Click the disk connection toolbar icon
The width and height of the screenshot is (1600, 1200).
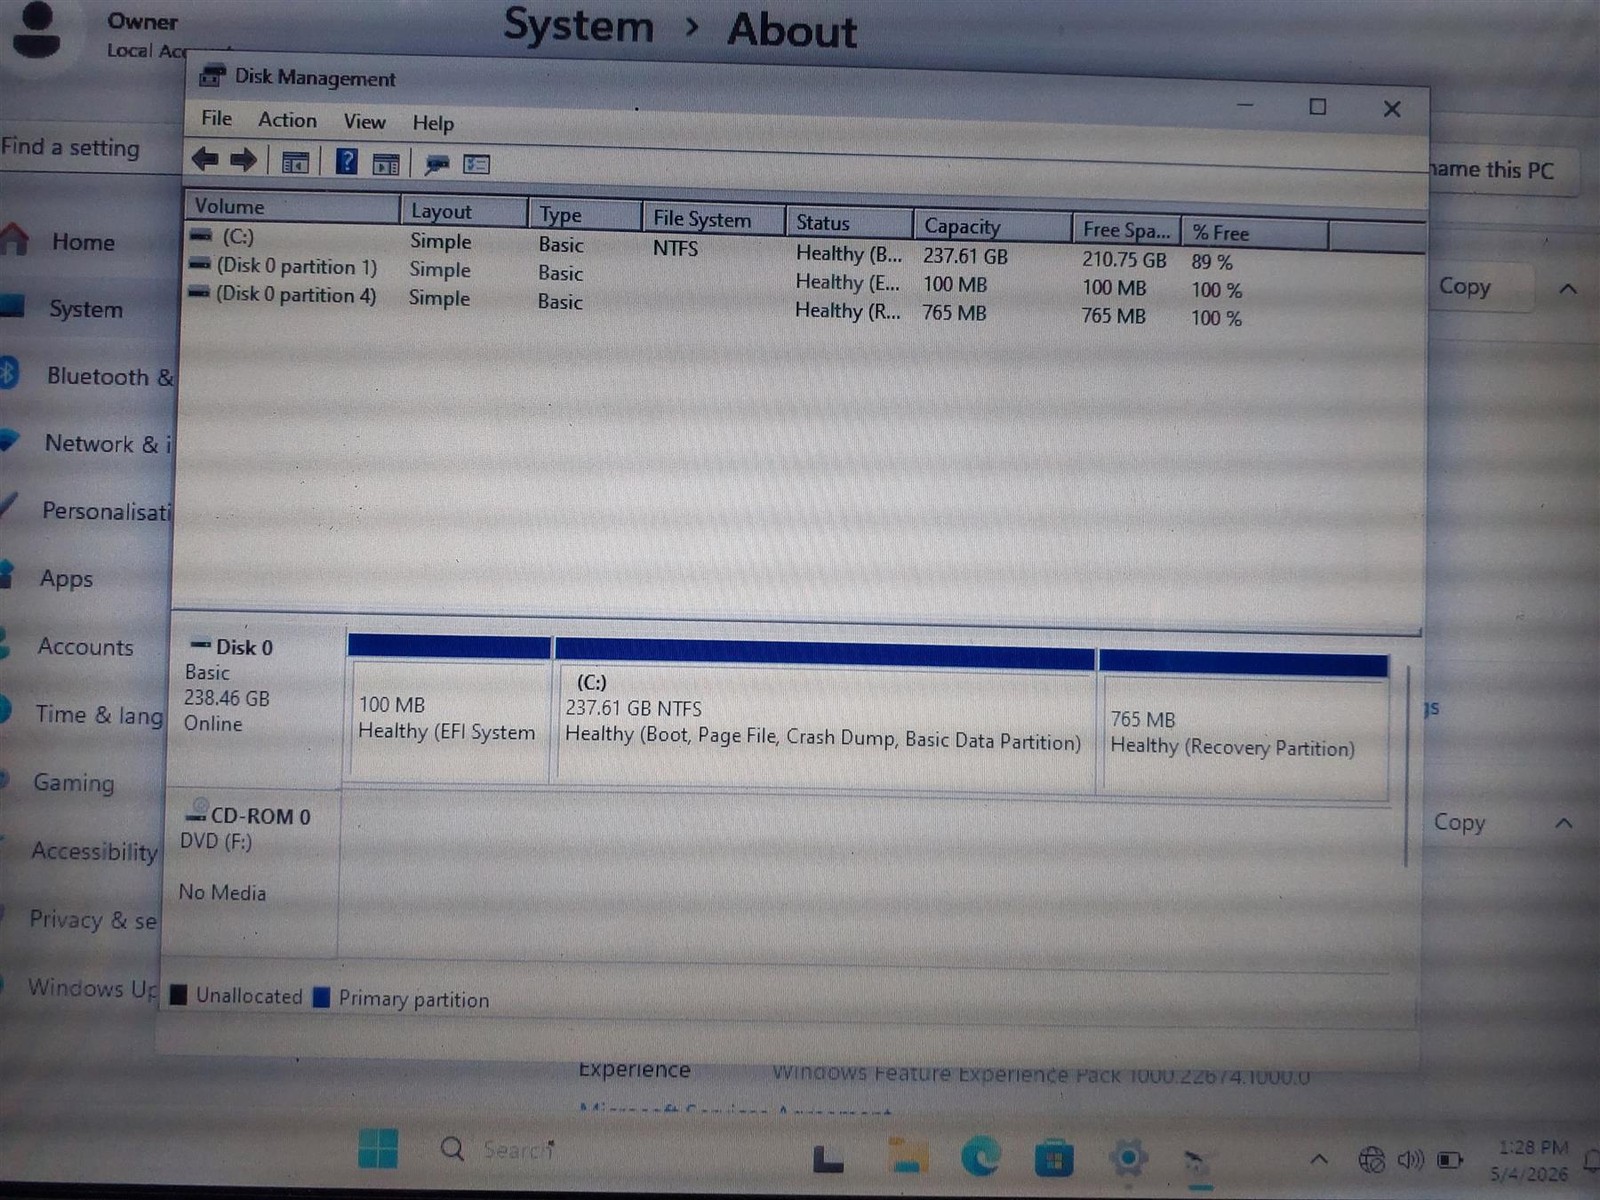437,164
